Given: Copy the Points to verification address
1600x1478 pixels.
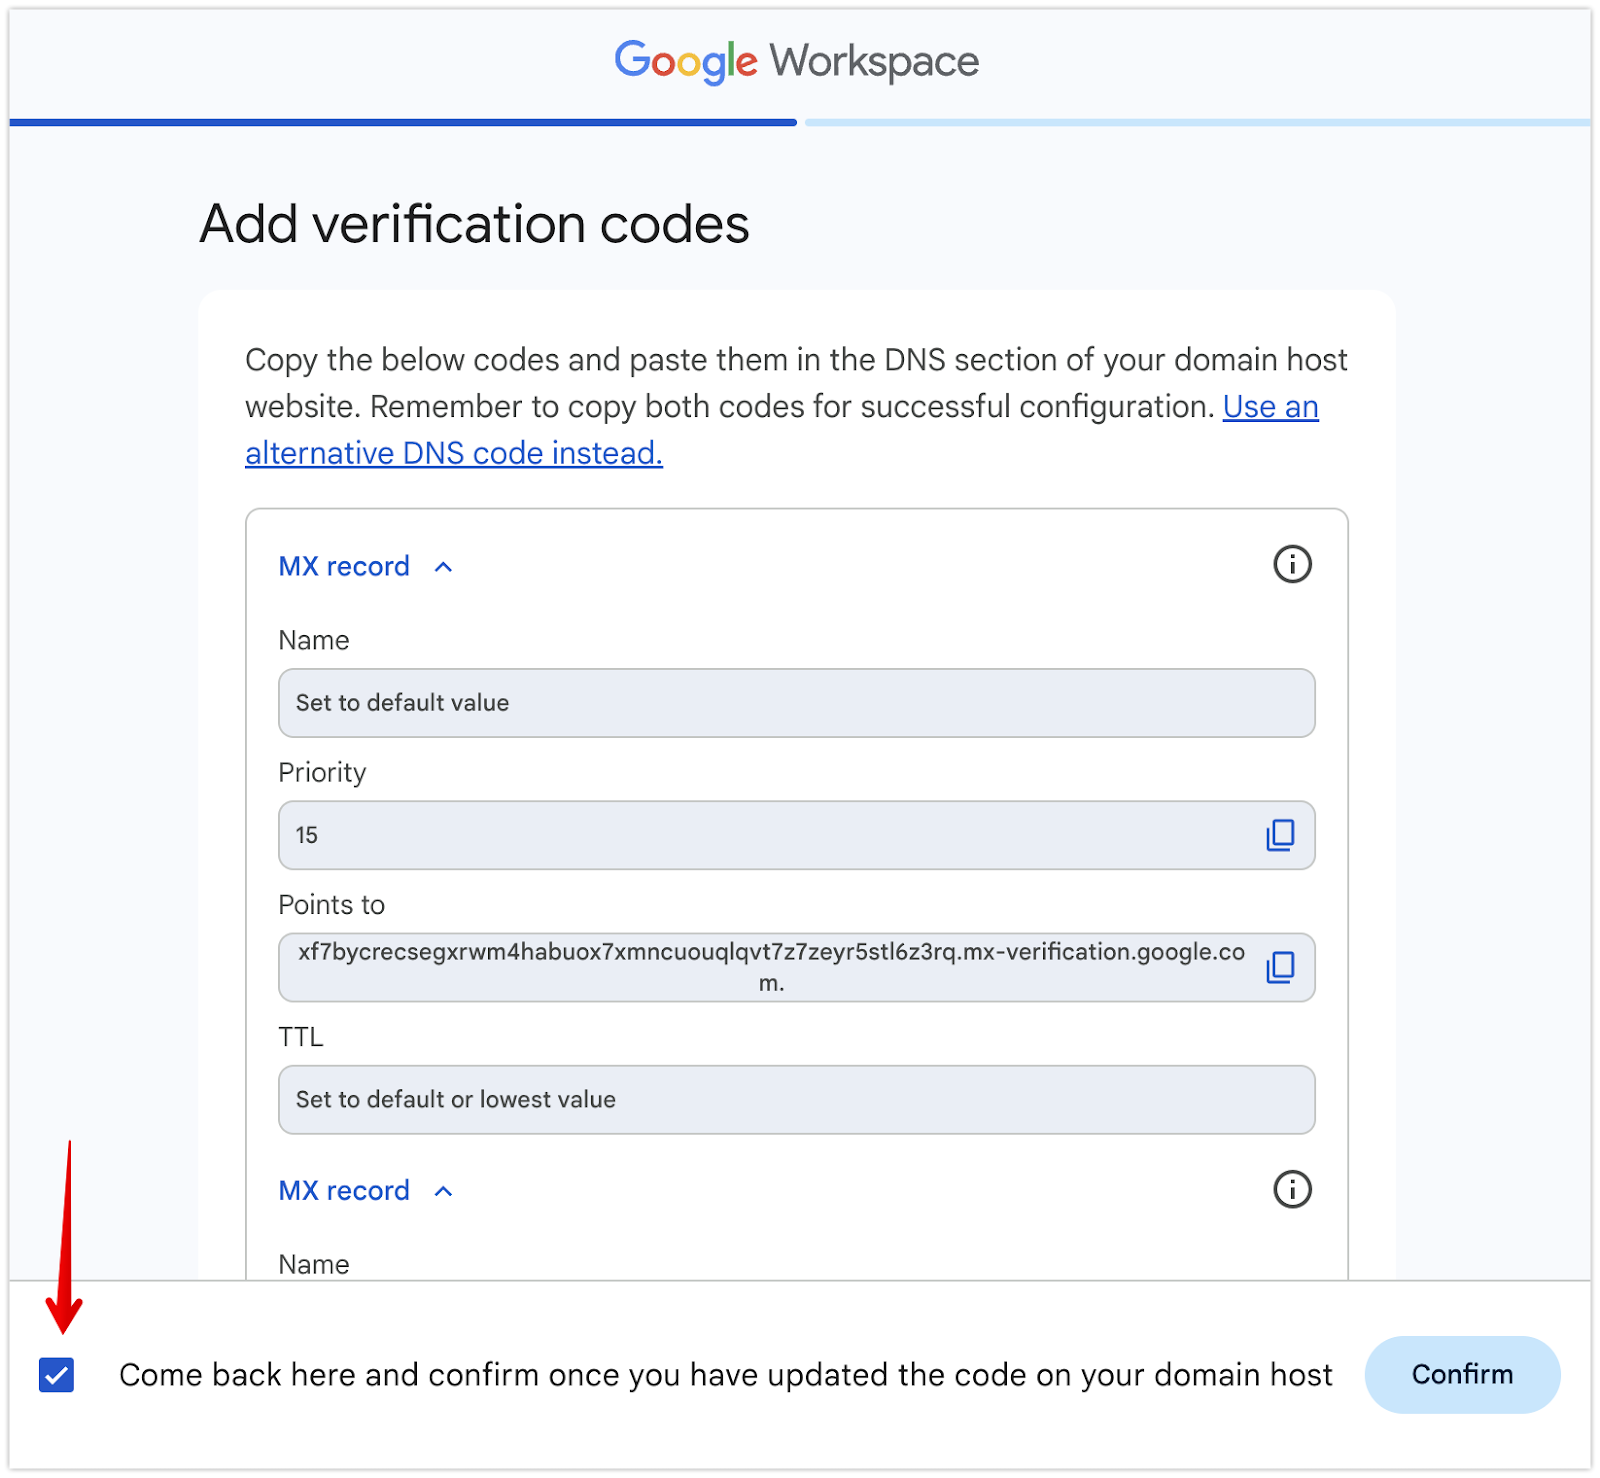Looking at the screenshot, I should (1280, 967).
